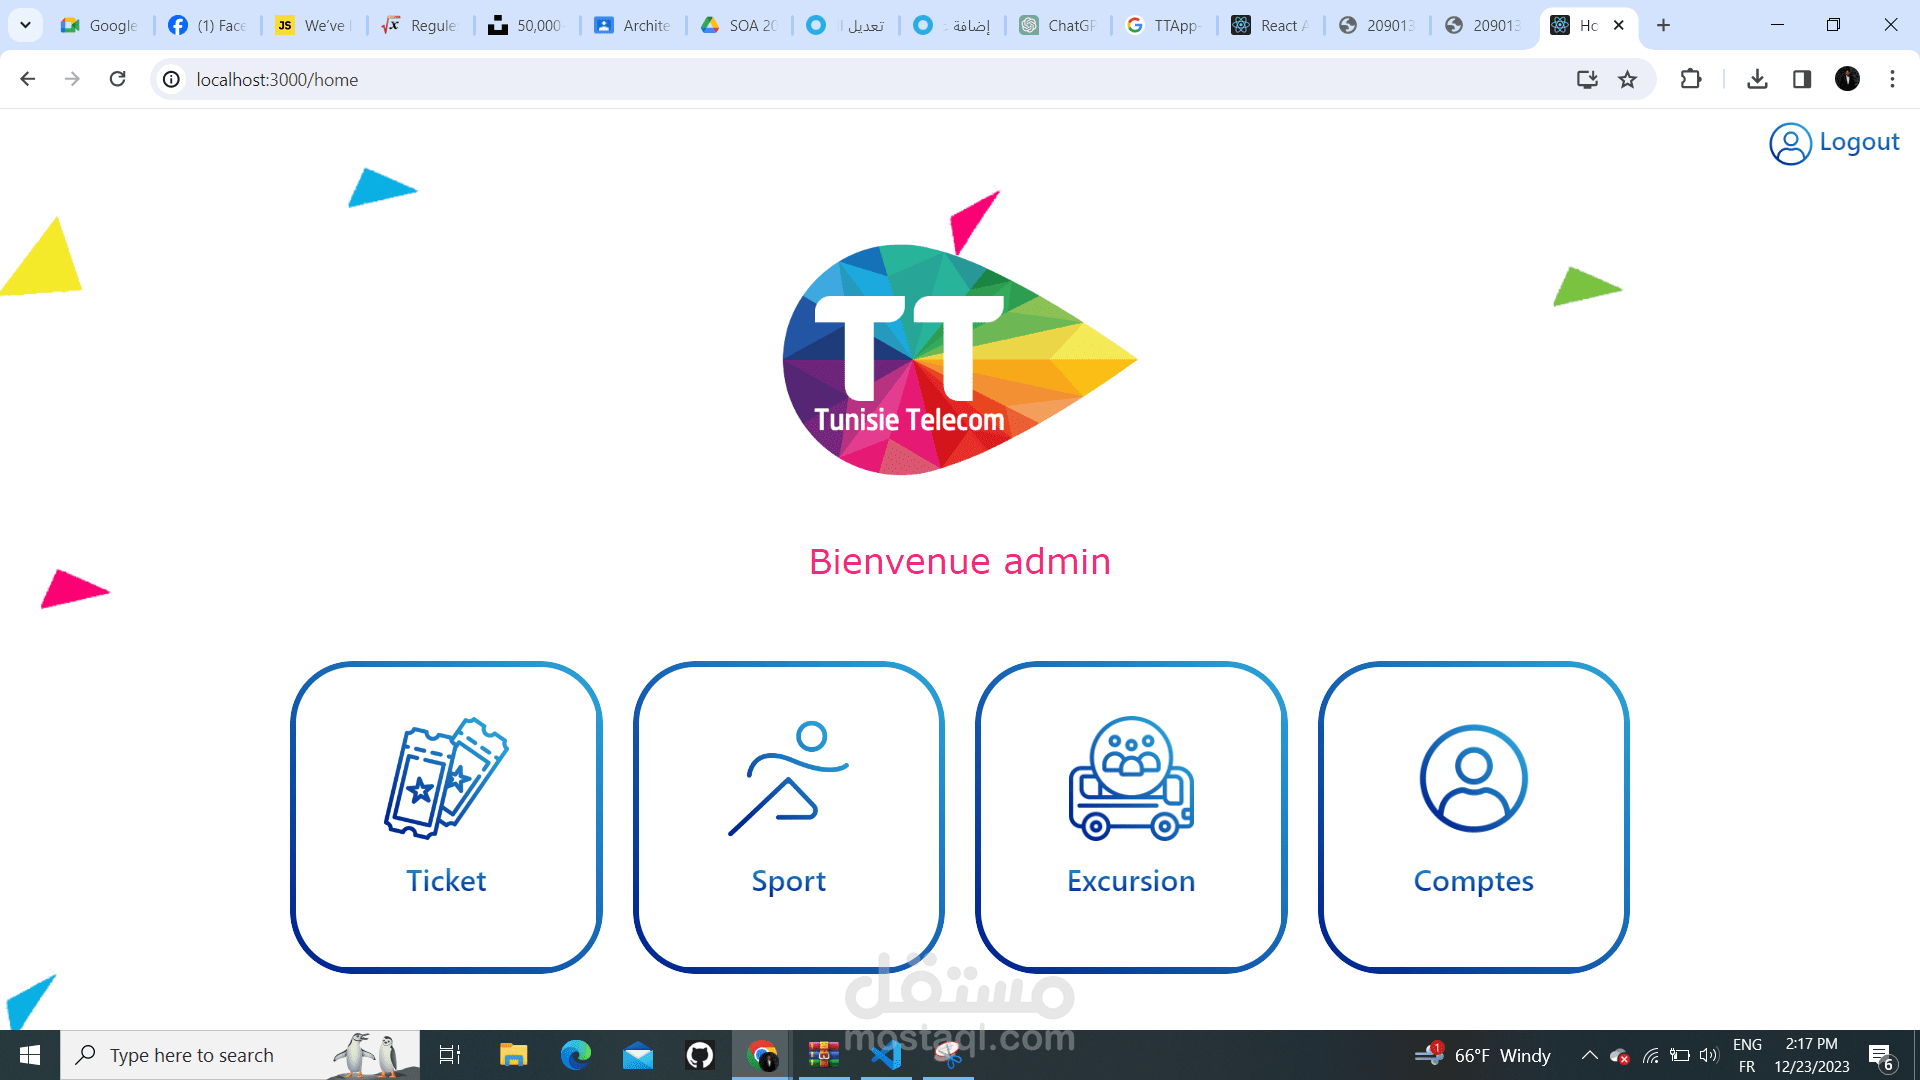Show hidden system tray icons
The width and height of the screenshot is (1920, 1080).
coord(1589,1055)
